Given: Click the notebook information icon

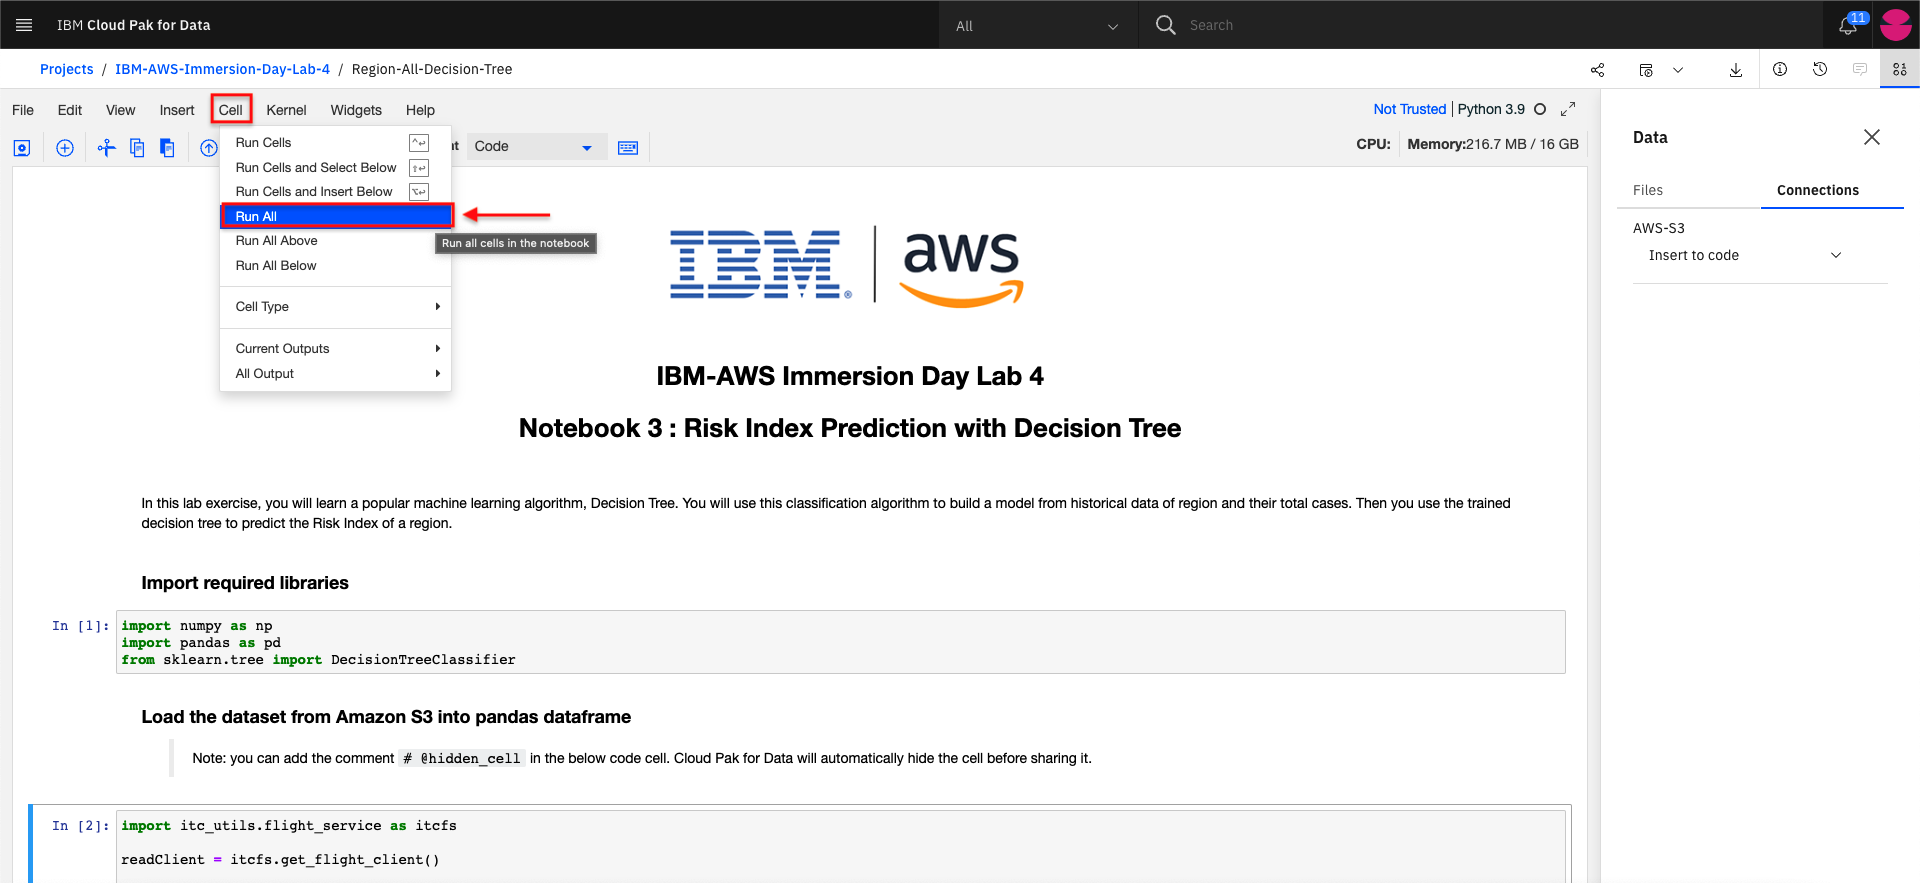Looking at the screenshot, I should 1780,69.
